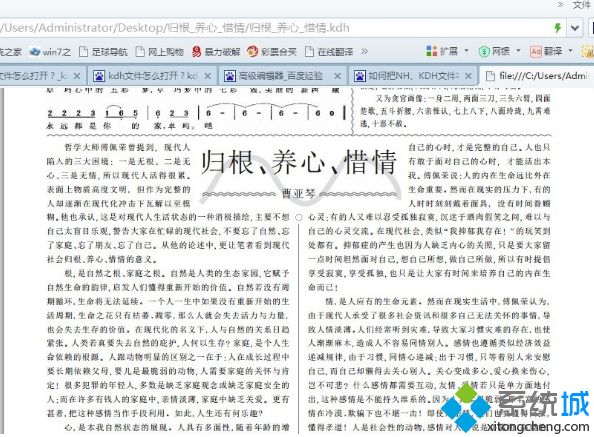Close the 如何把NH、KDH文件 tab
Screen dimensions: 594x437
(468, 76)
